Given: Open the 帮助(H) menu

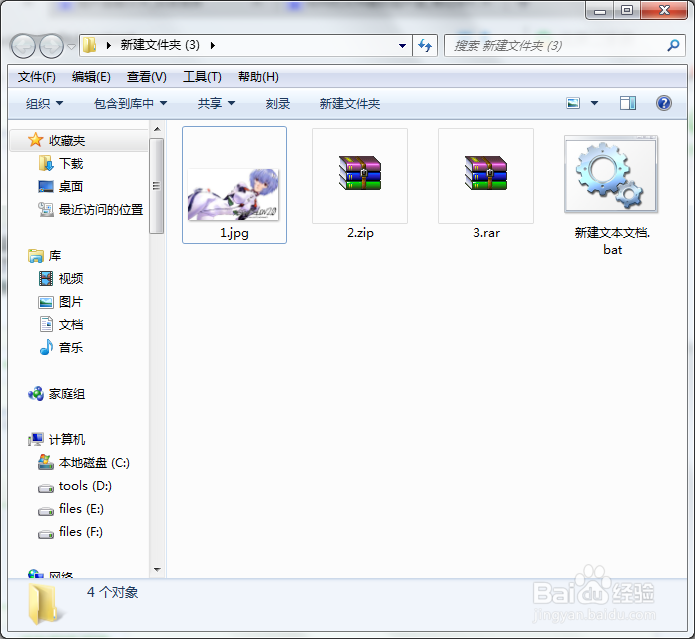Looking at the screenshot, I should [x=258, y=77].
